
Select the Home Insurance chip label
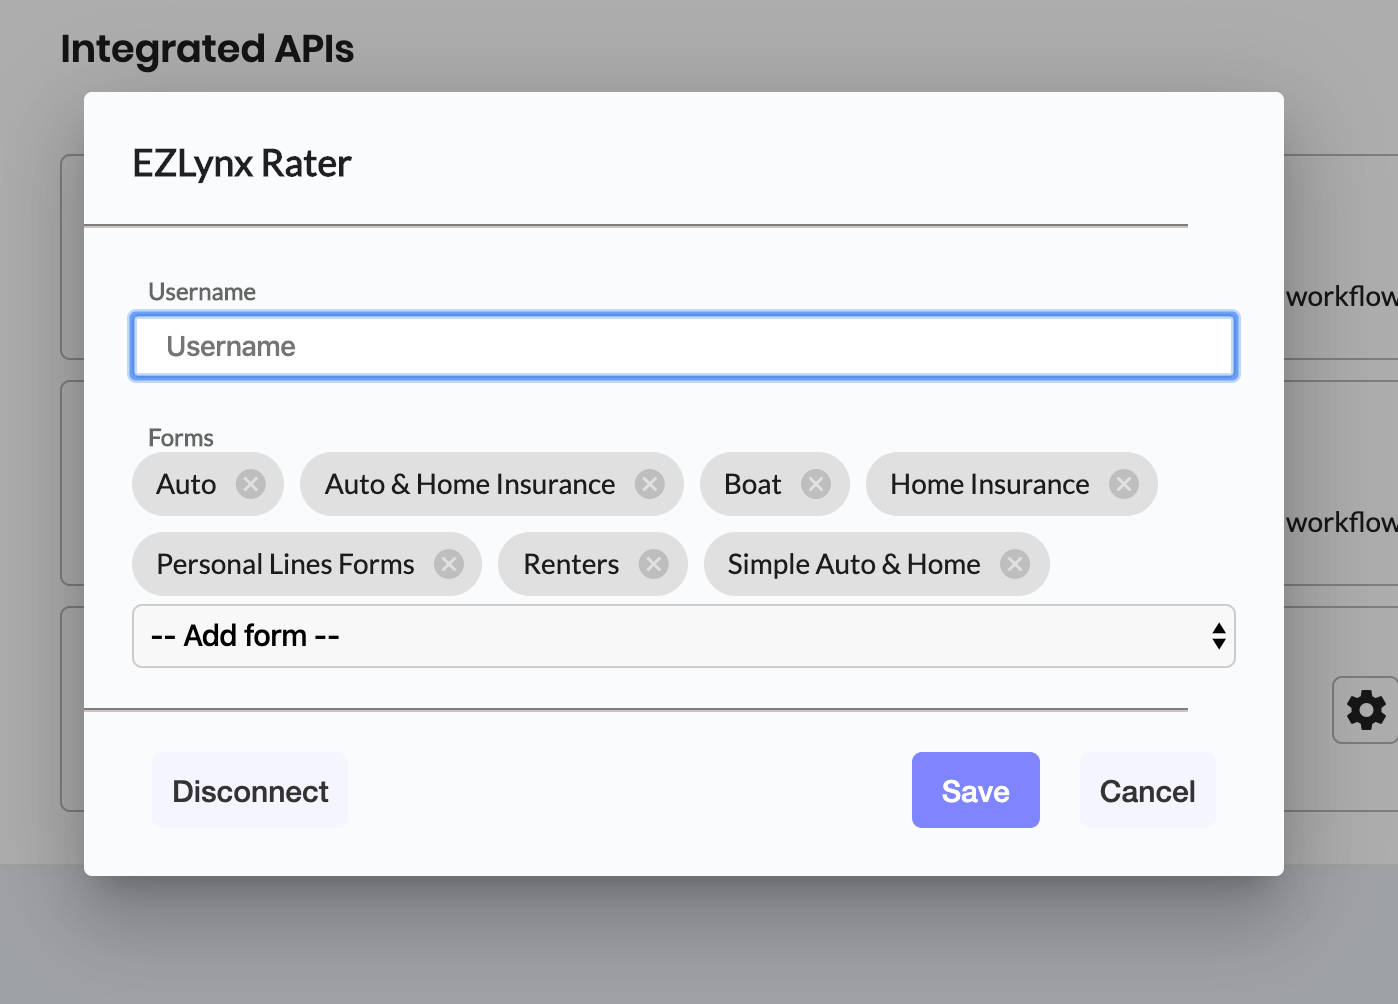pos(989,484)
